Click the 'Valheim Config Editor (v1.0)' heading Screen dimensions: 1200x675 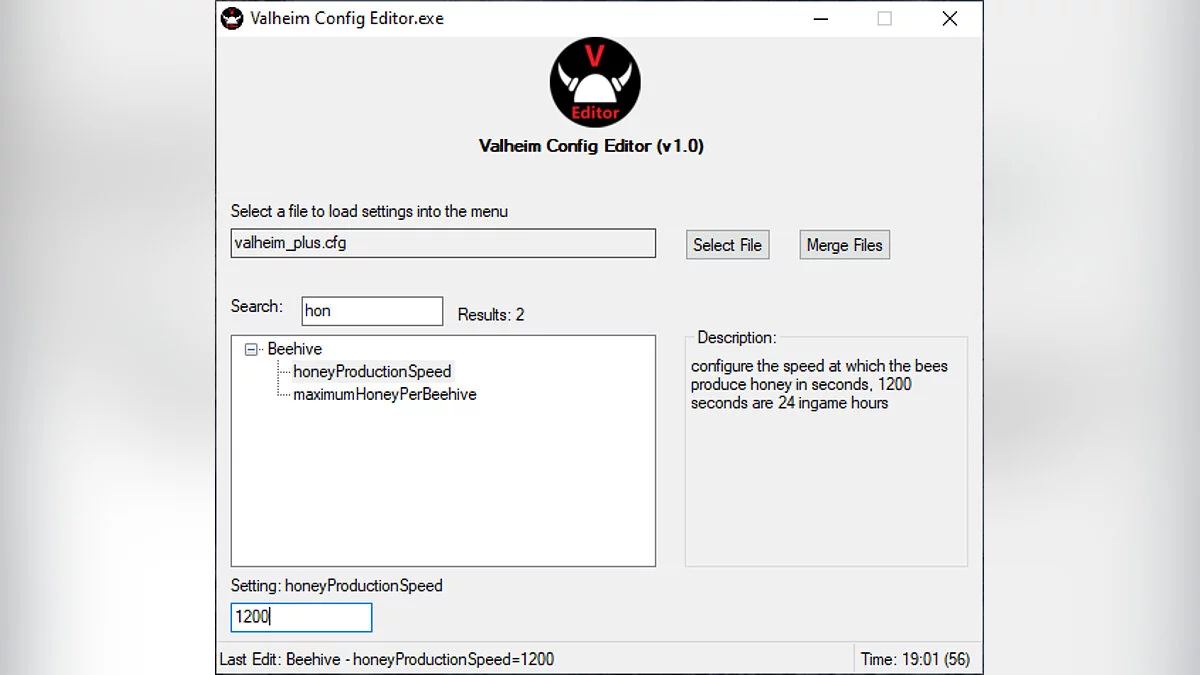click(591, 146)
